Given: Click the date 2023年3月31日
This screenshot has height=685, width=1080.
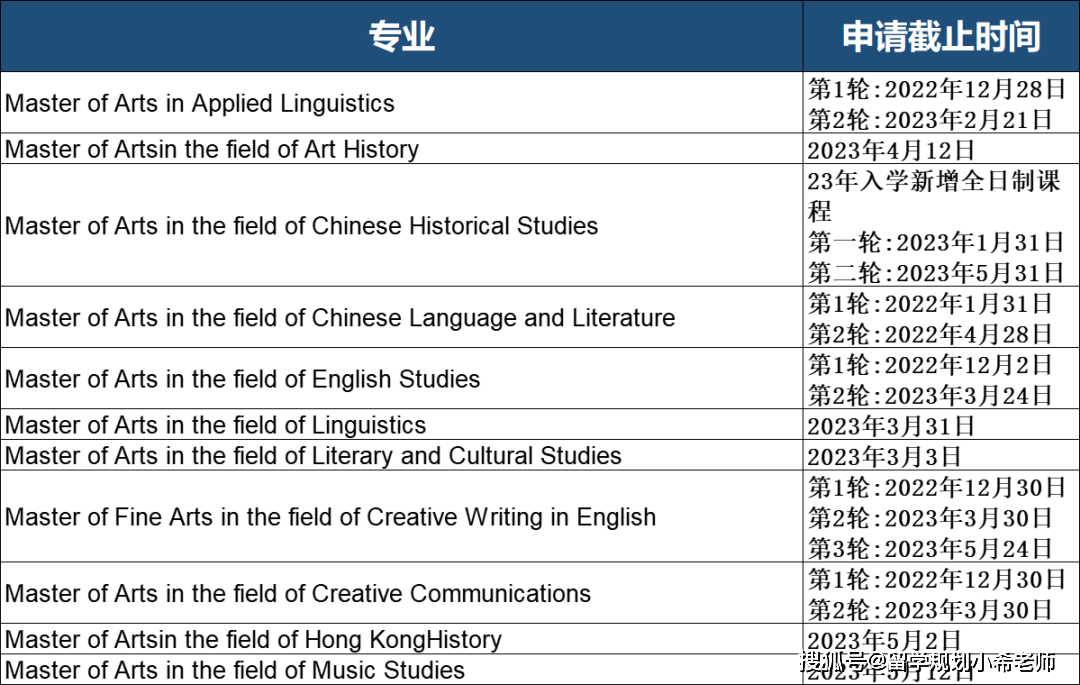Looking at the screenshot, I should (891, 425).
